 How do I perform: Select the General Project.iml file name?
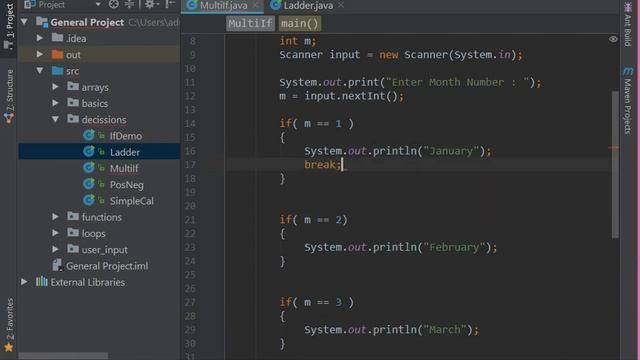[x=107, y=266]
